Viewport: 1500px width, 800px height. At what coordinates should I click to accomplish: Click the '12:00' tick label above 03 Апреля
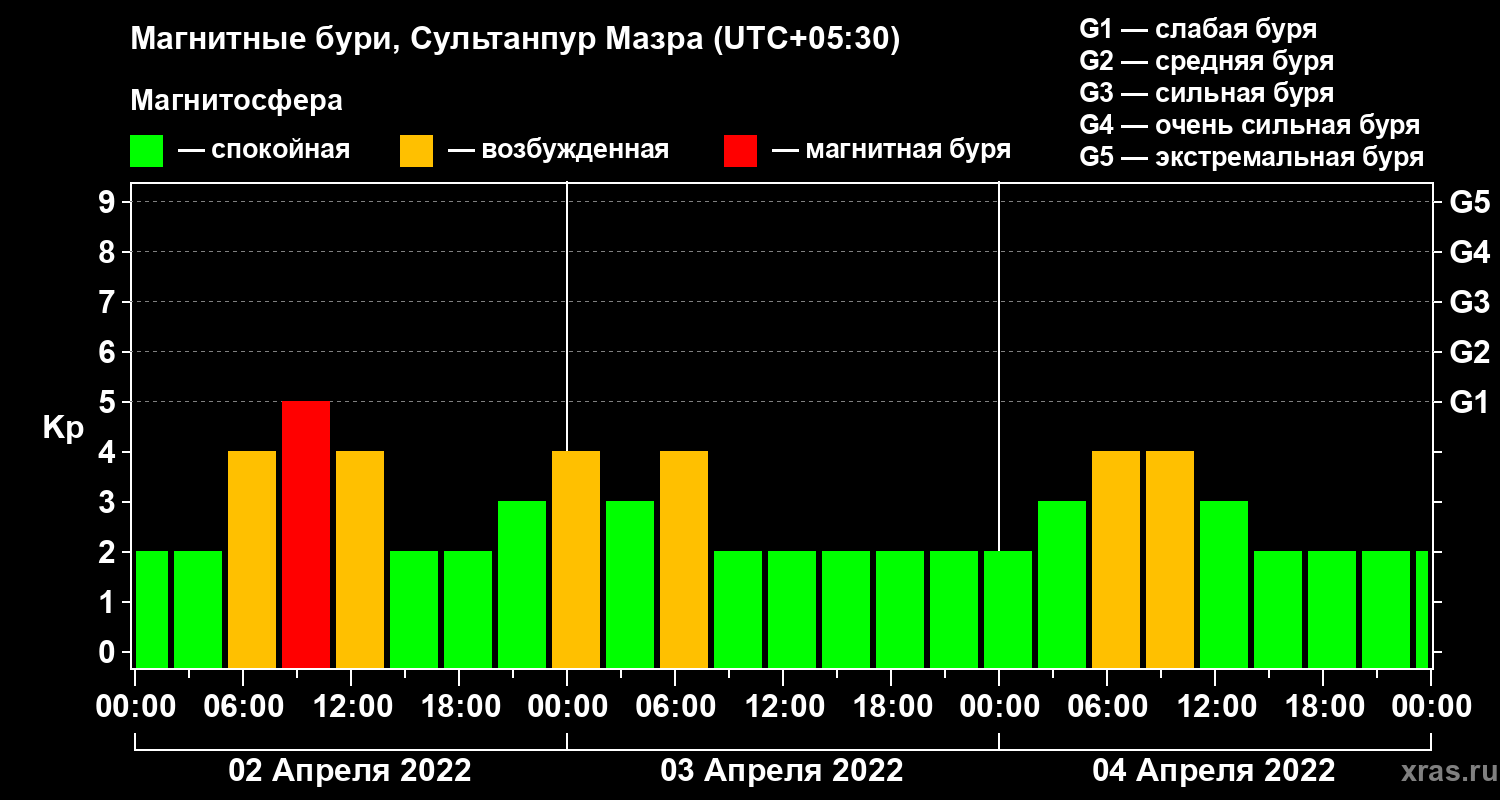pyautogui.click(x=784, y=706)
